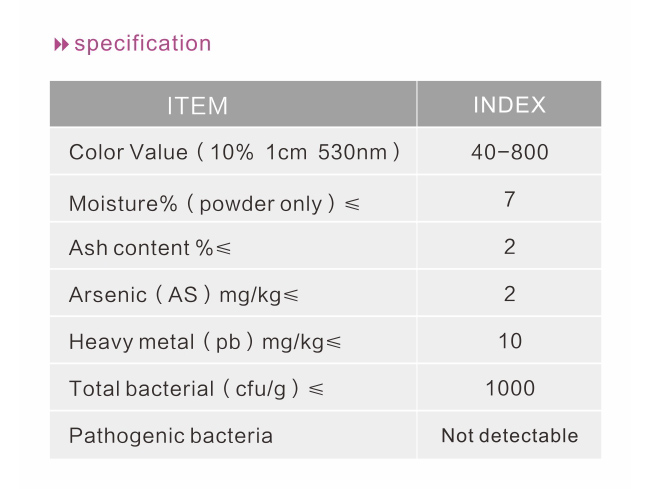Viewport: 650px width, 489px height.
Task: Select the INDEX column header
Action: click(509, 104)
